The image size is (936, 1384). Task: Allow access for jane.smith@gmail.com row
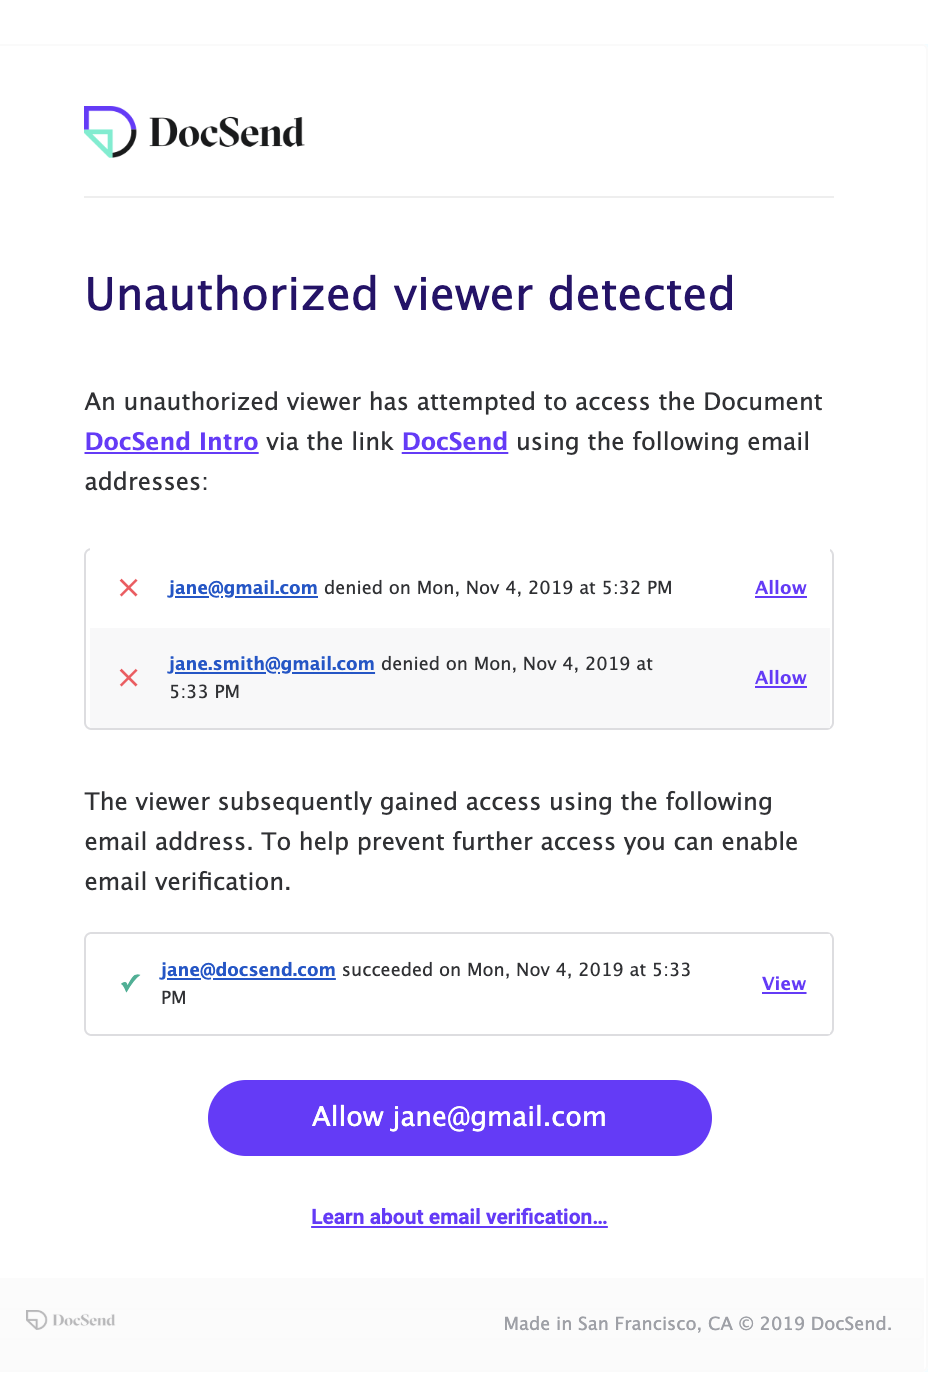(781, 678)
